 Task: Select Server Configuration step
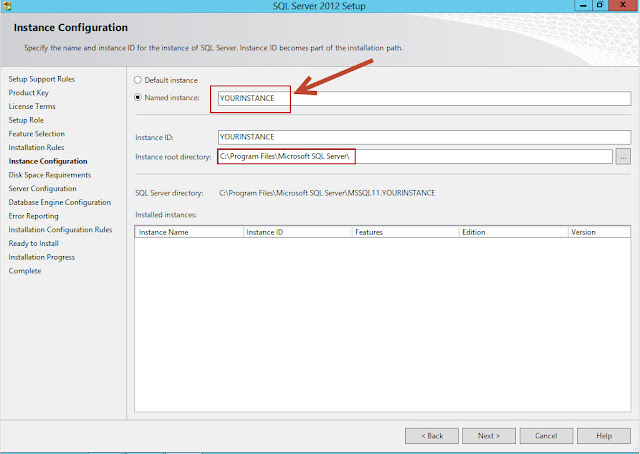point(42,189)
